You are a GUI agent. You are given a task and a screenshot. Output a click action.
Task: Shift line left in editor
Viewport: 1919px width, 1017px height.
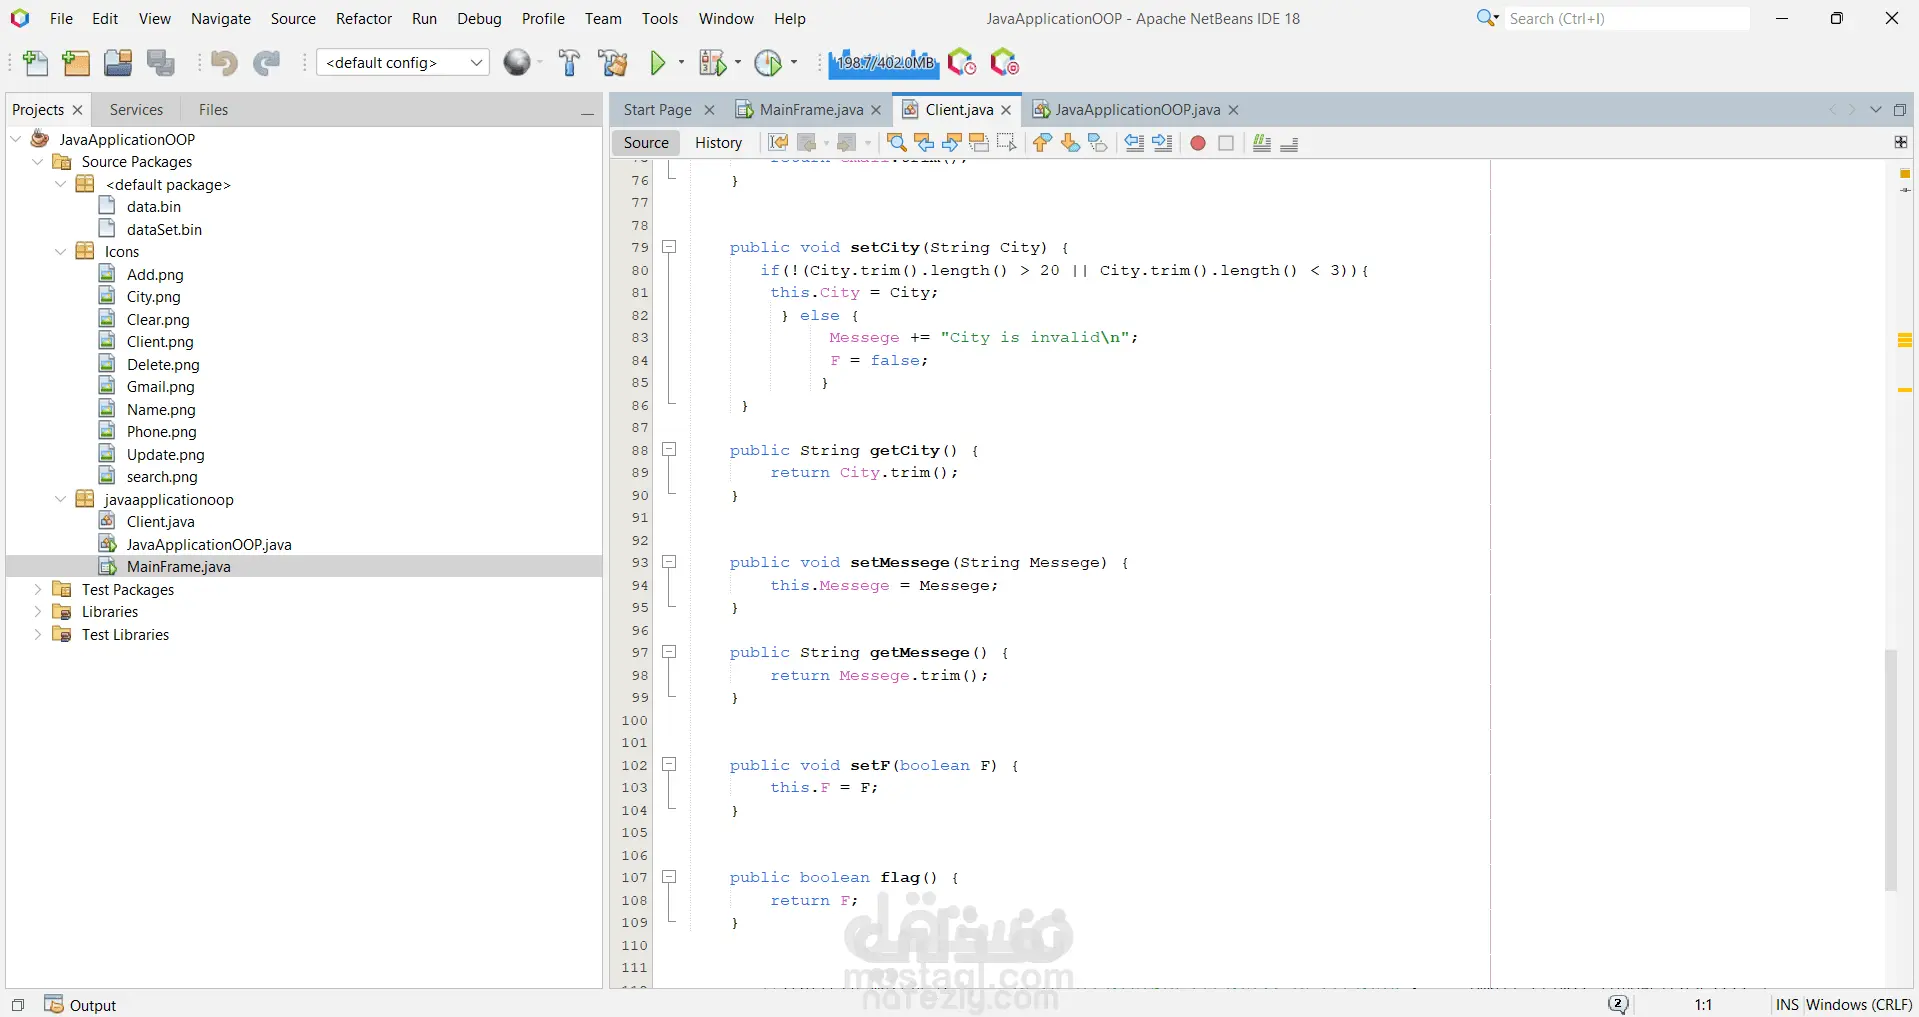coord(1134,143)
